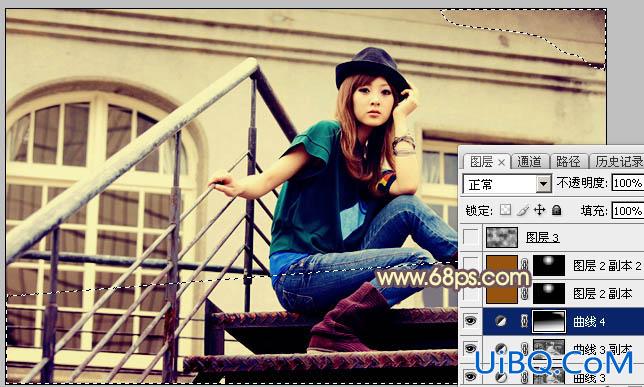Select the 图层 3 layer thumbnail

[501, 237]
